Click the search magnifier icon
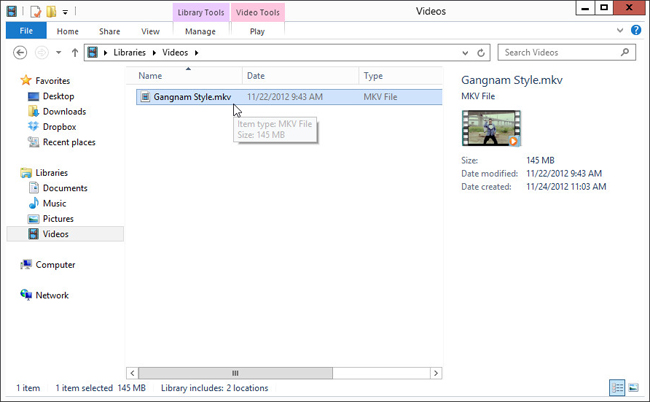This screenshot has height=402, width=650. point(625,52)
